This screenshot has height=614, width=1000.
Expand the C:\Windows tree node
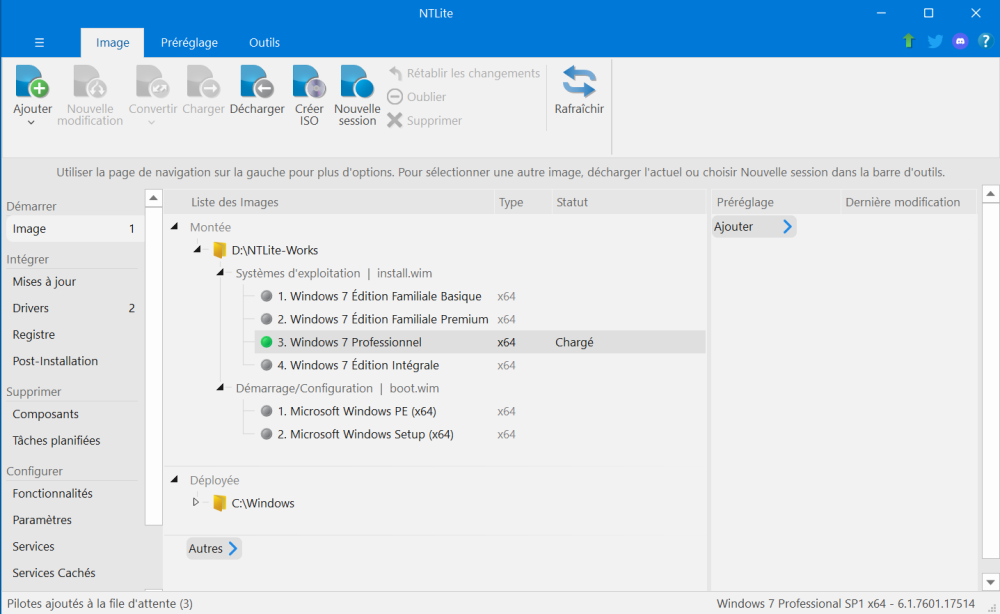(196, 502)
